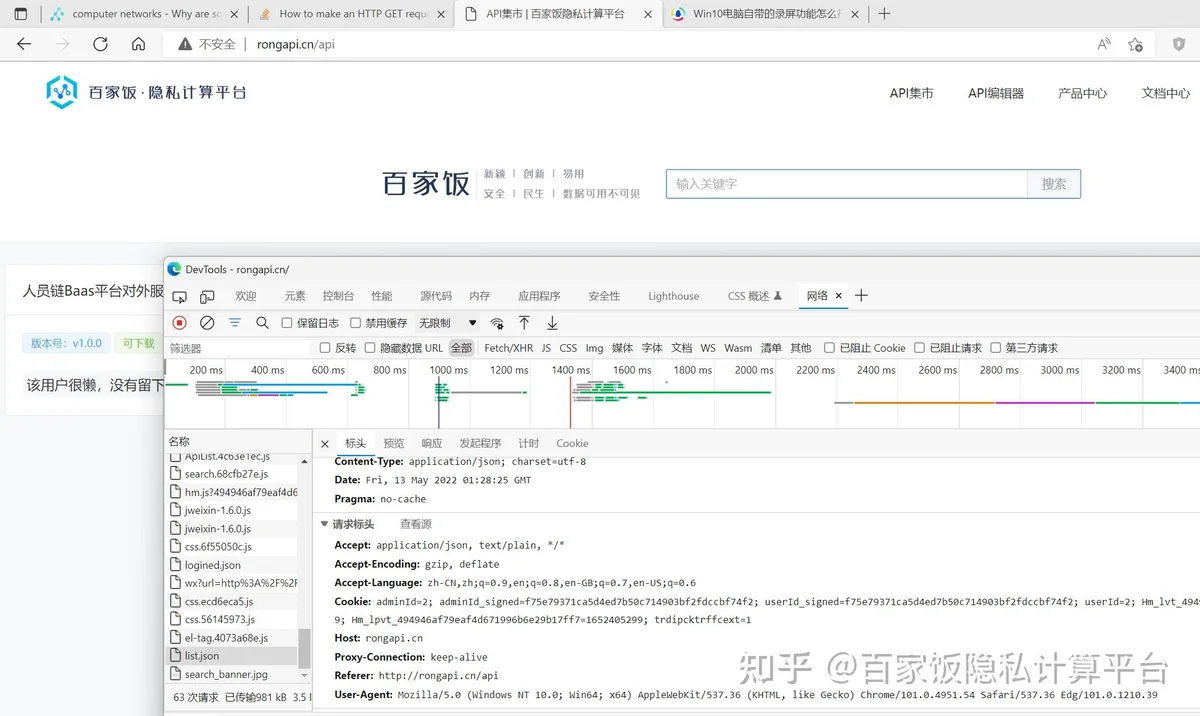Add a new DevTools tool tab

click(x=861, y=296)
